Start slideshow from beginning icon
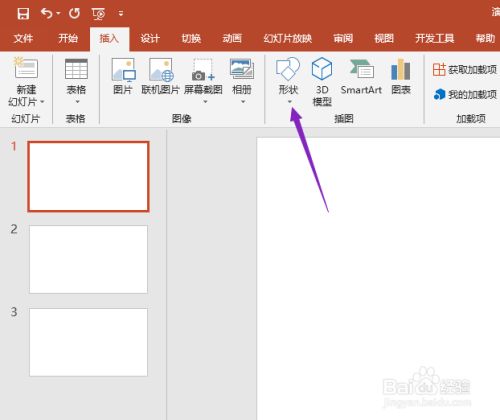Screen dimensions: 500x420 click(x=98, y=14)
